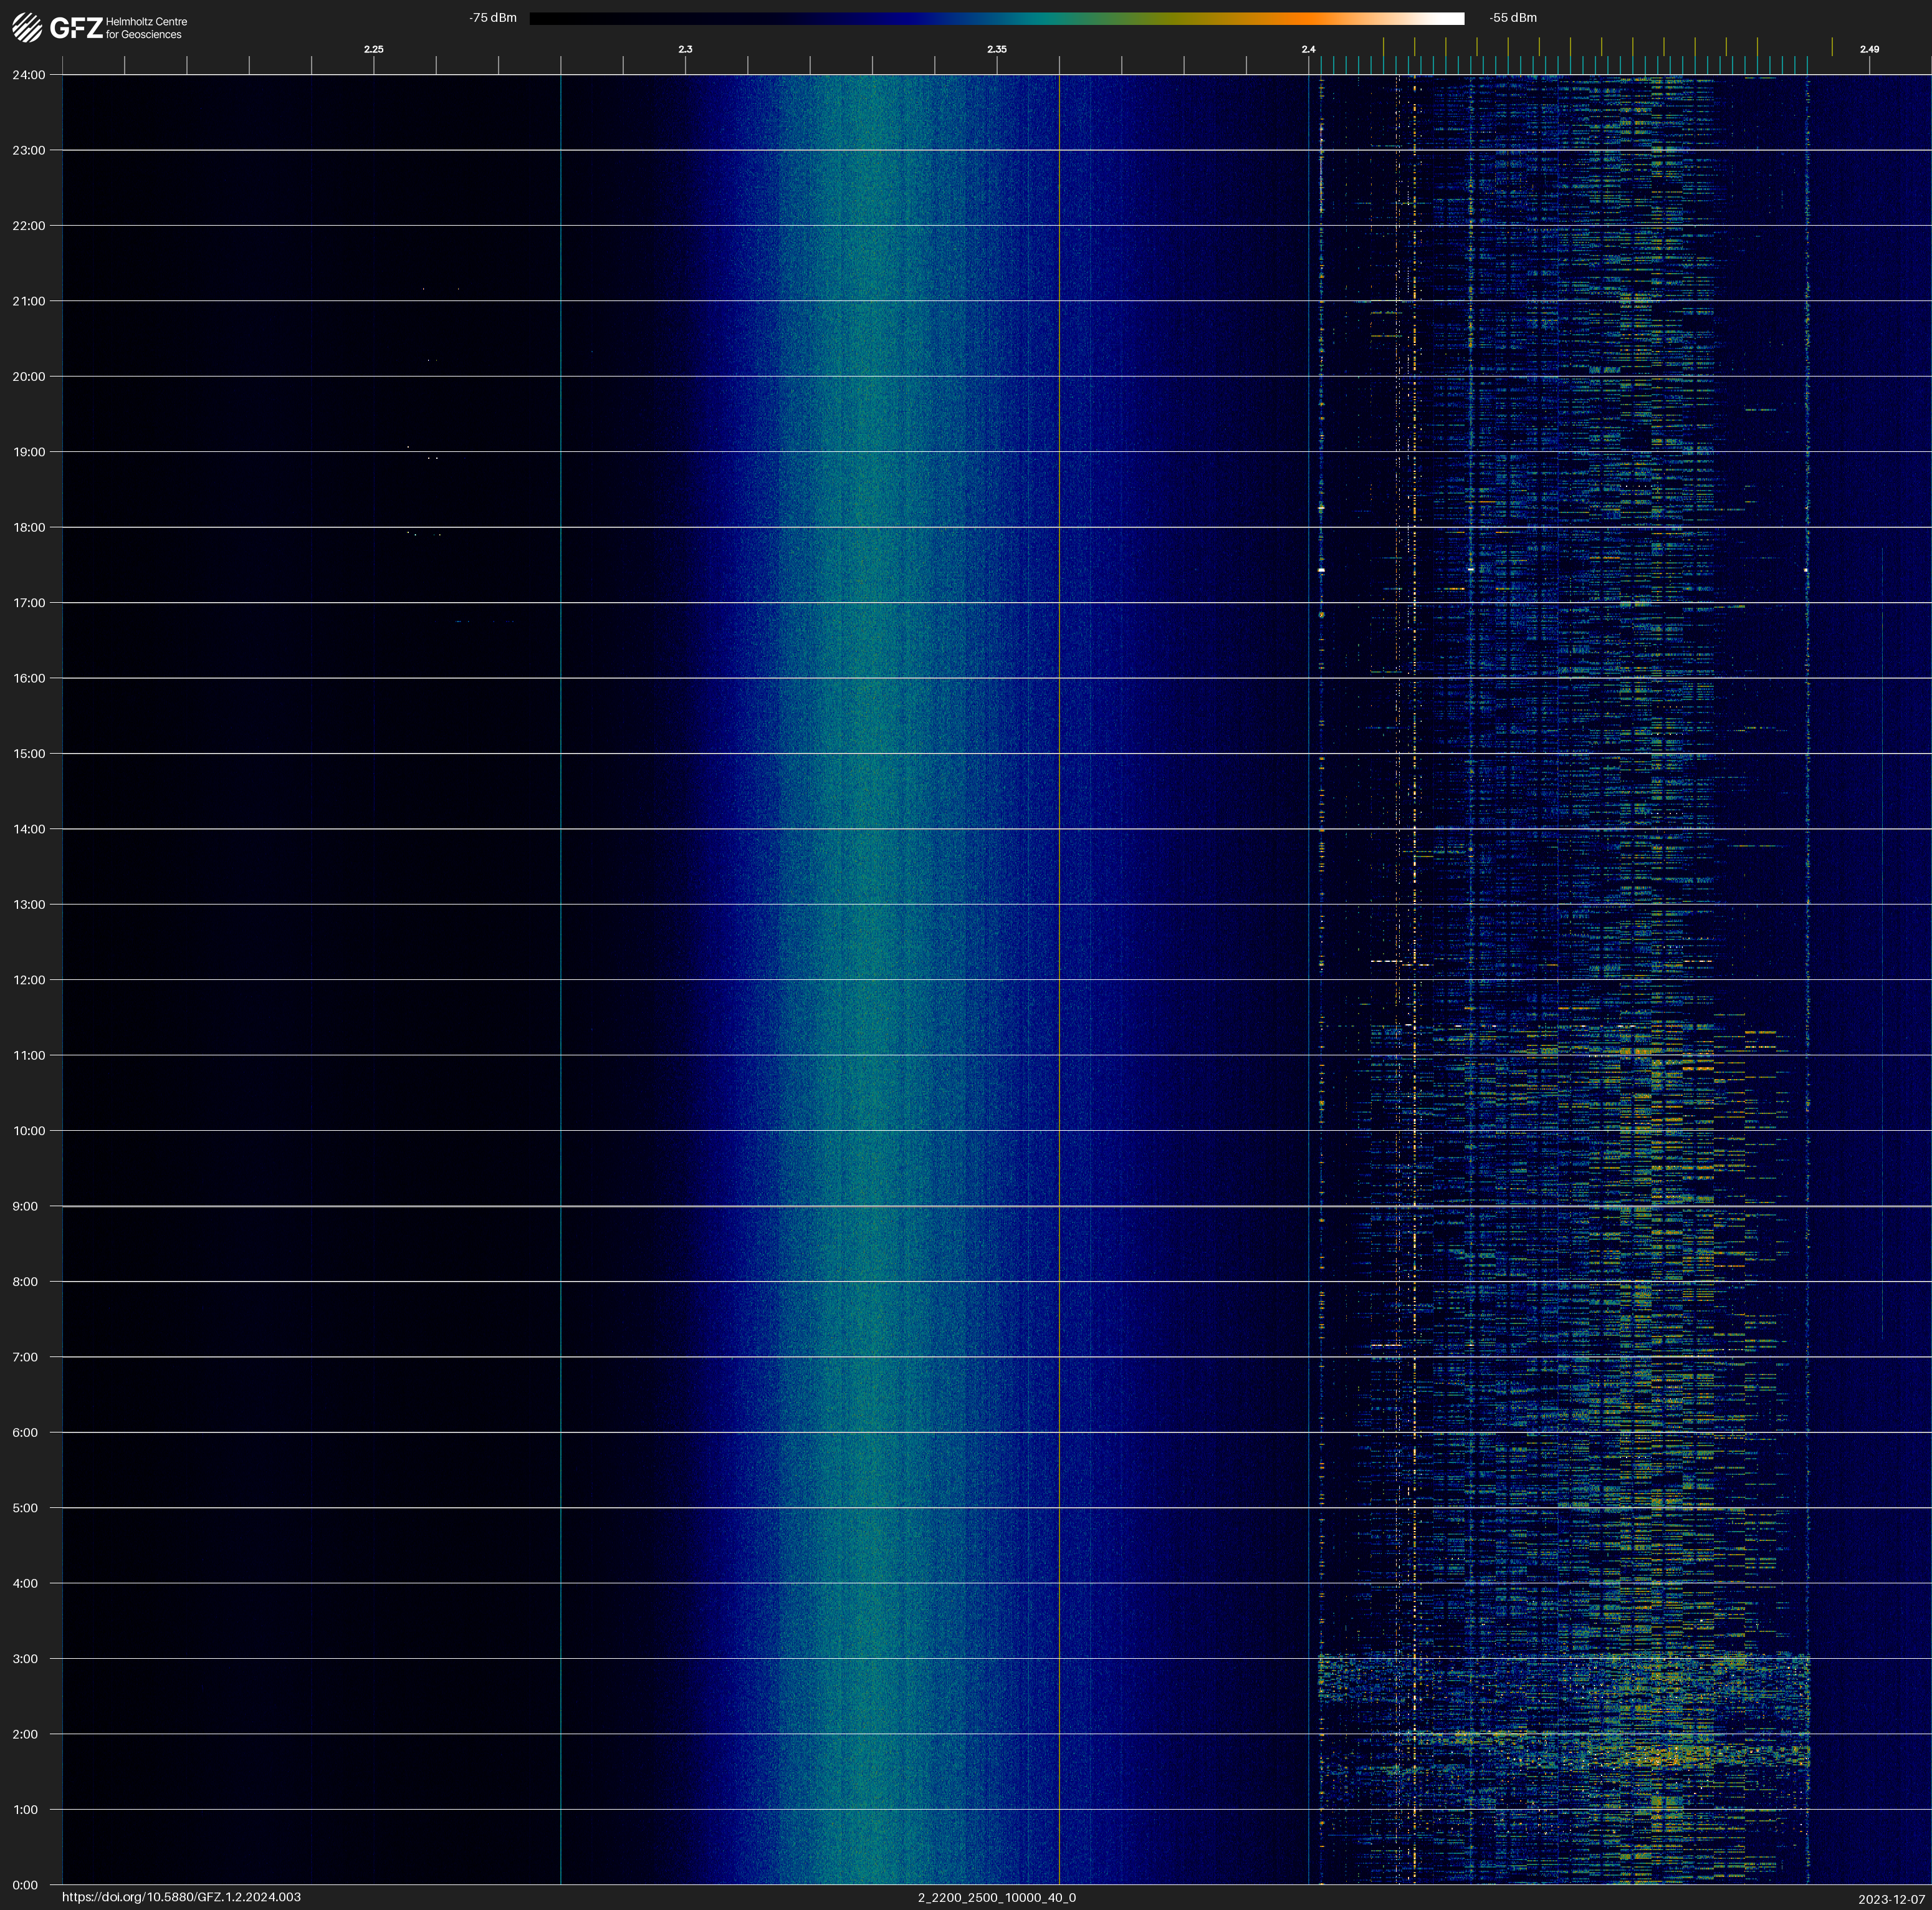The width and height of the screenshot is (1932, 1910).
Task: Click the 2_2200_2500_10000_40_0 file name label
Action: 997,1897
